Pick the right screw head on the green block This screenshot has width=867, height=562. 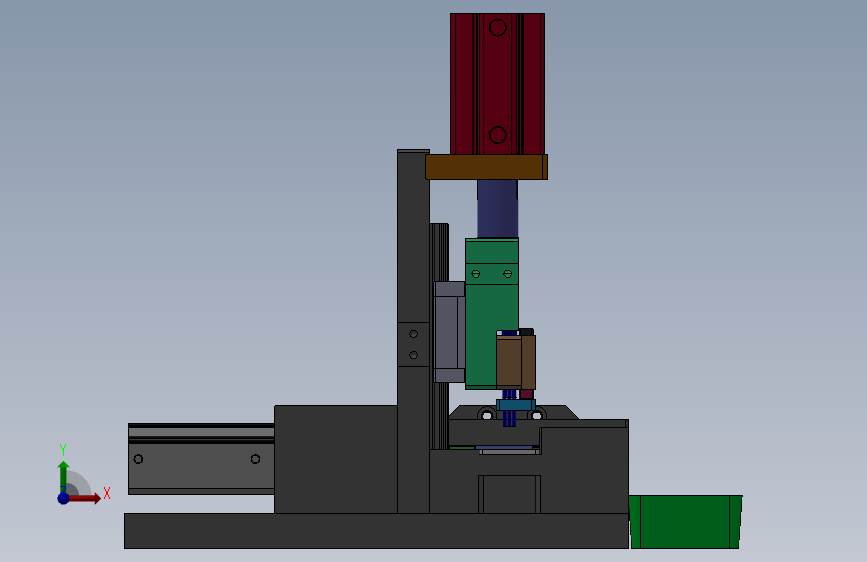pyautogui.click(x=507, y=274)
